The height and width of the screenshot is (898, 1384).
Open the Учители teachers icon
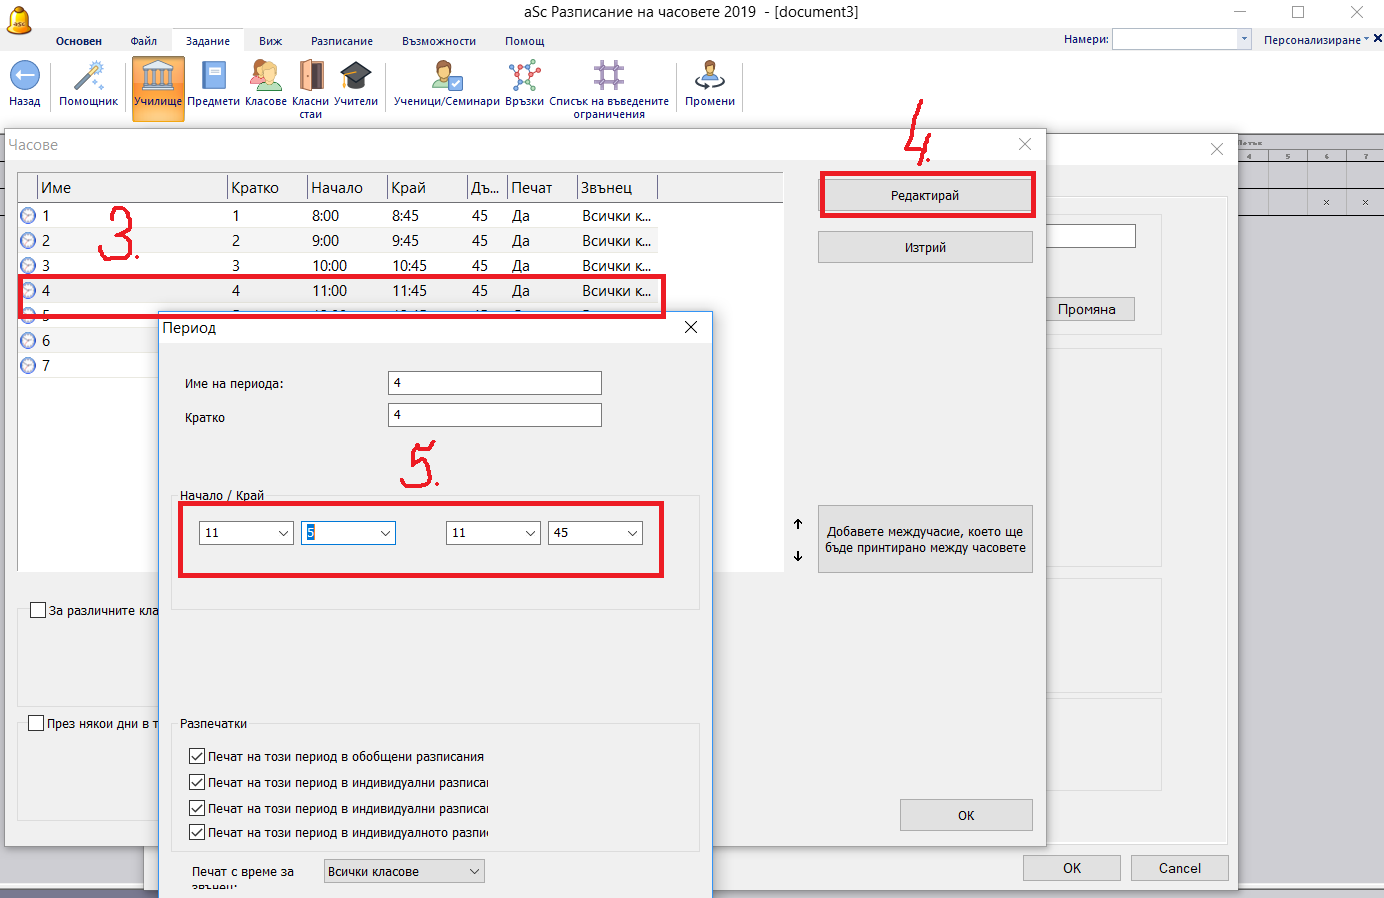(356, 77)
